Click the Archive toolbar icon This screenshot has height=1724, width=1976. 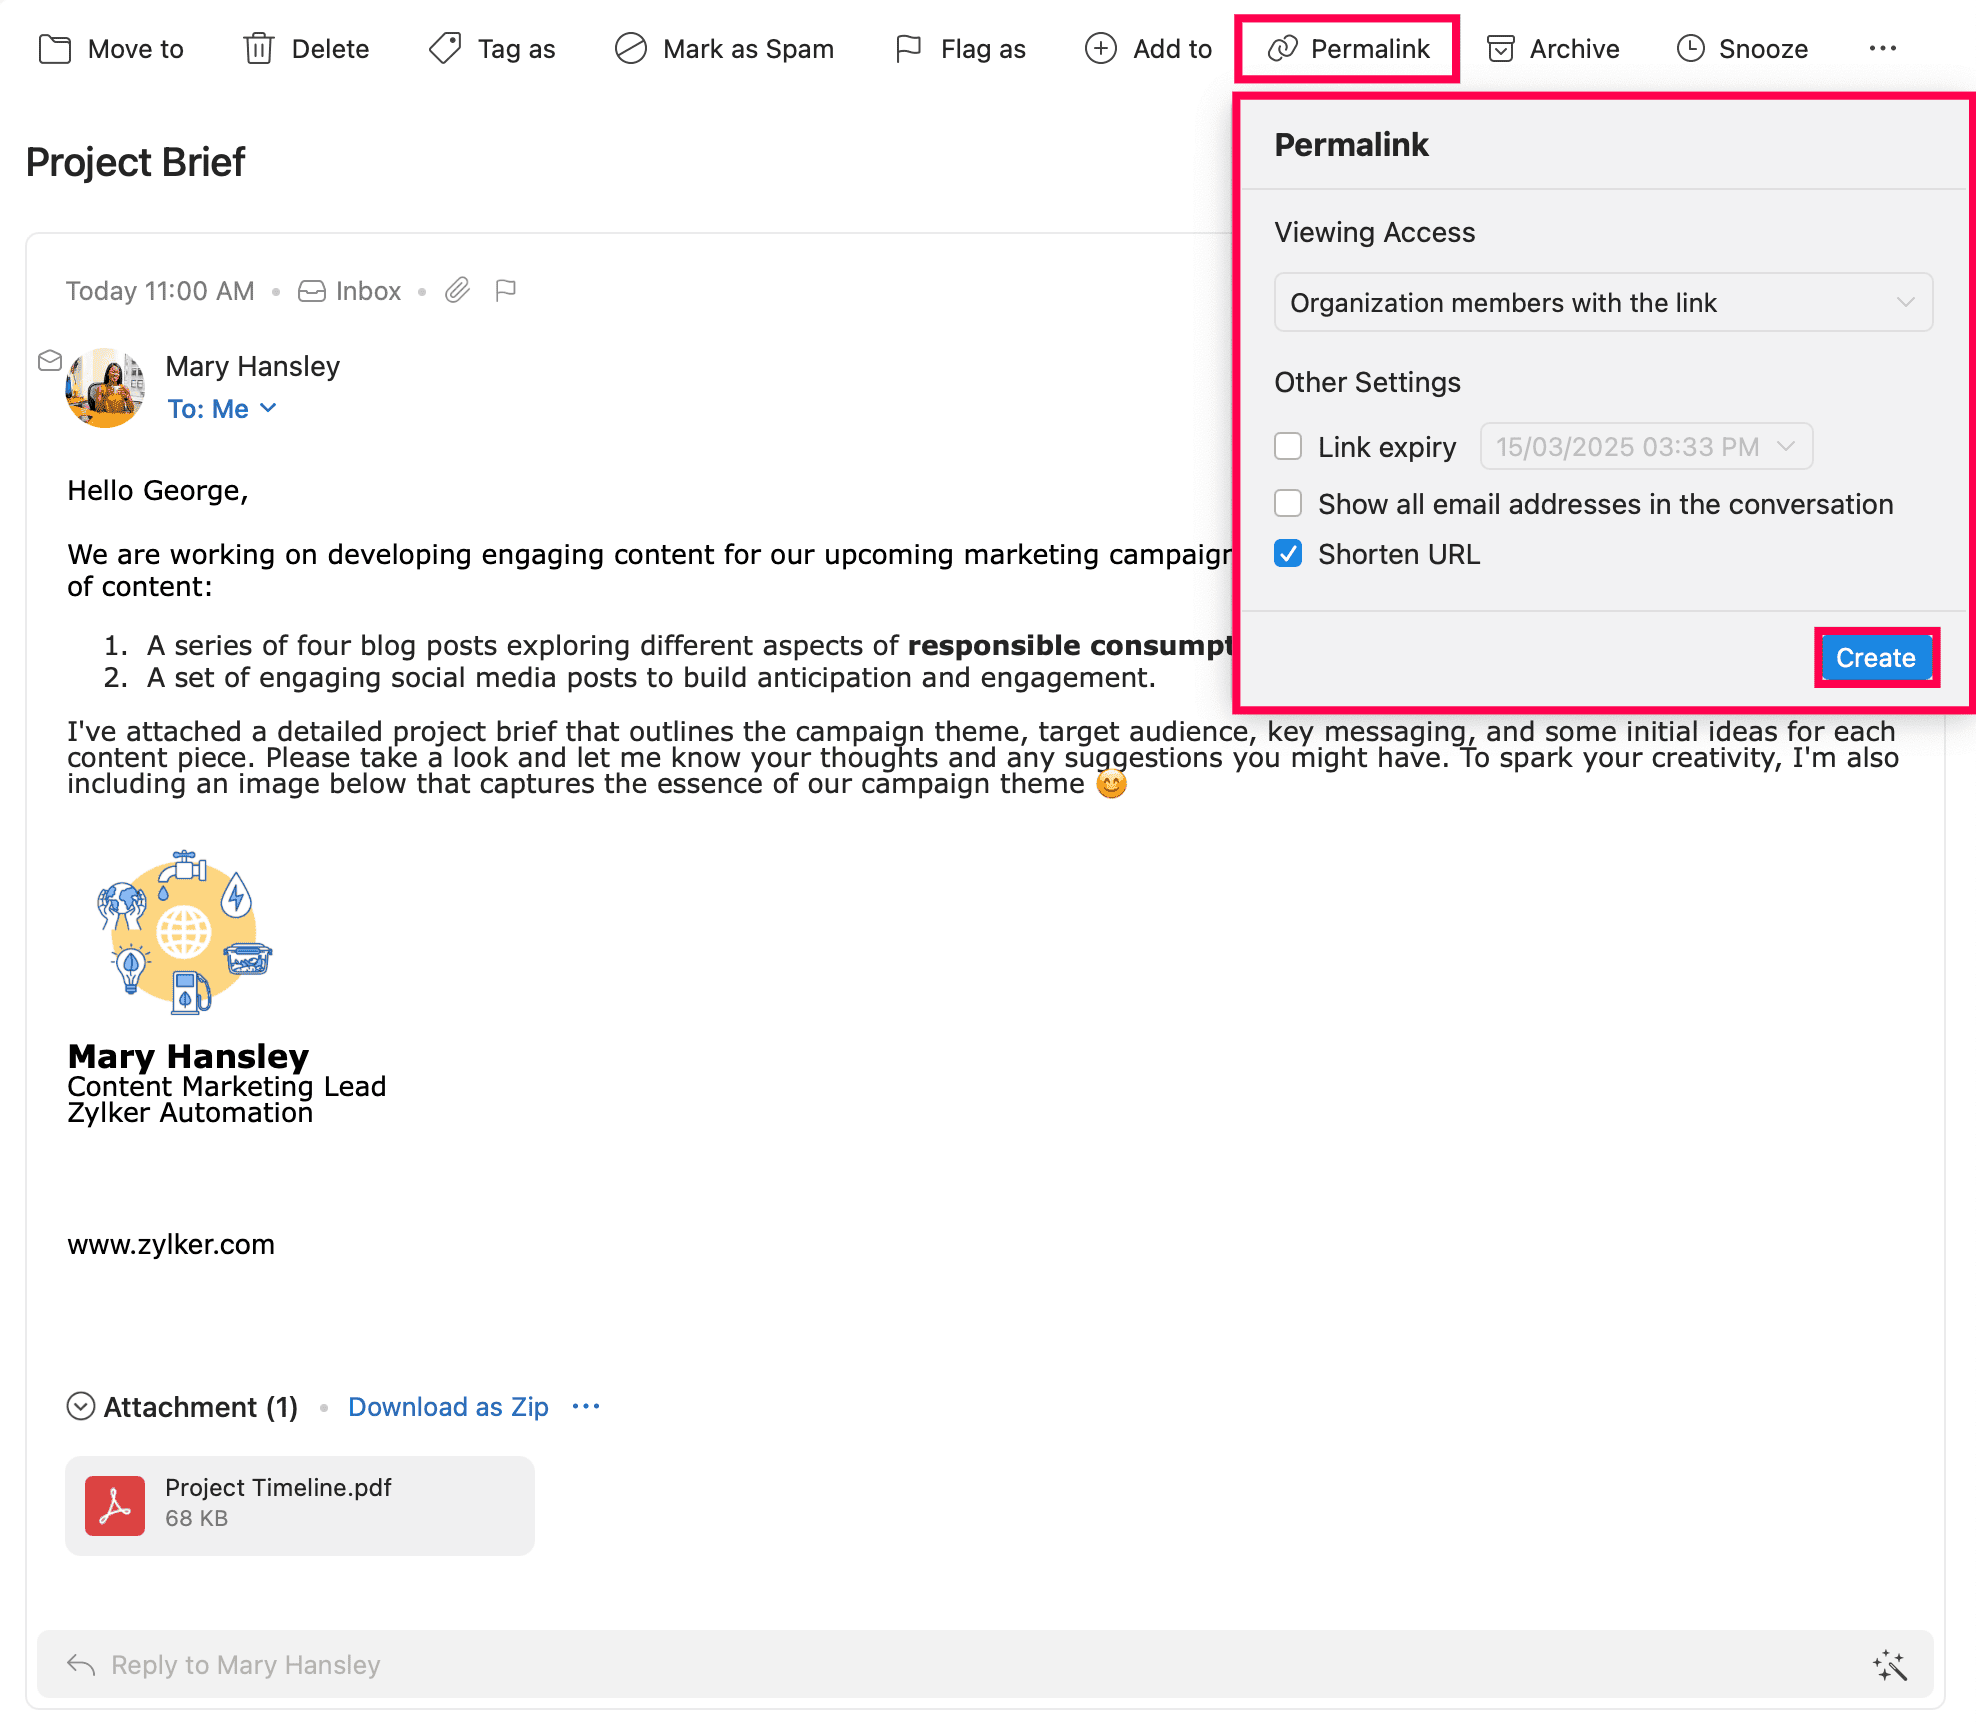[x=1501, y=49]
